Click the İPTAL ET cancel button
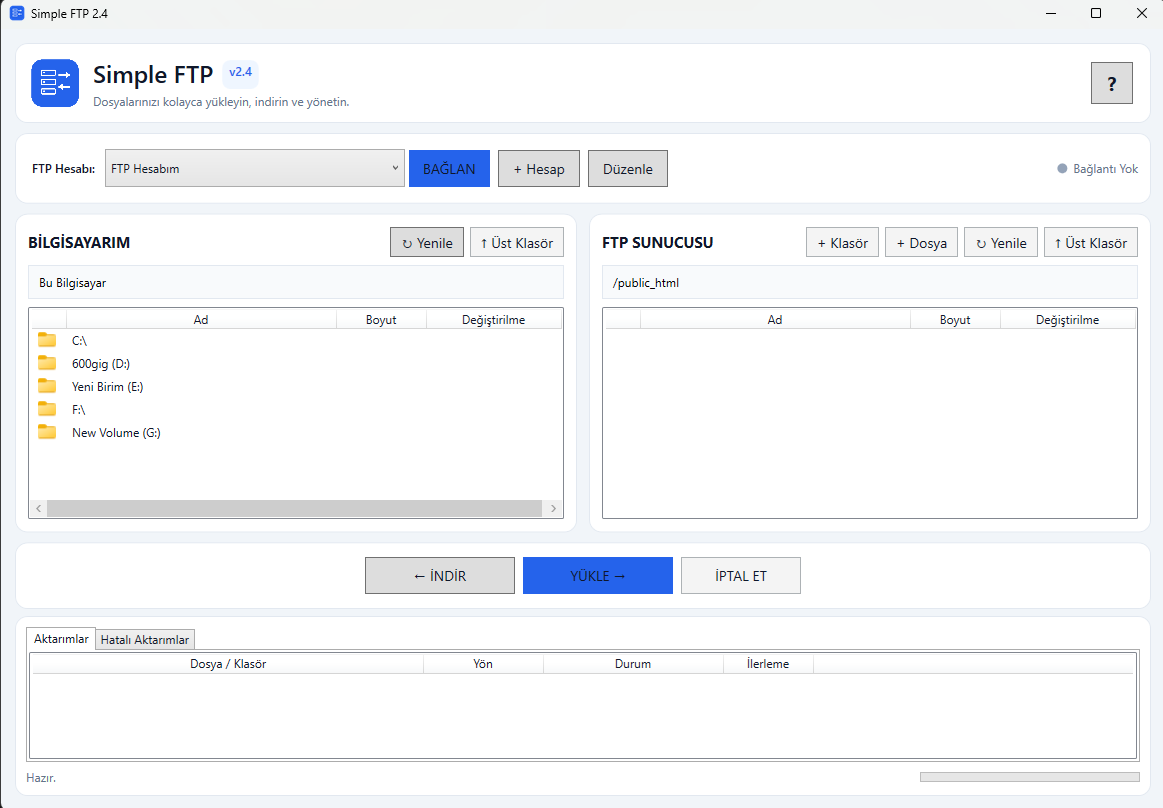 coord(740,576)
